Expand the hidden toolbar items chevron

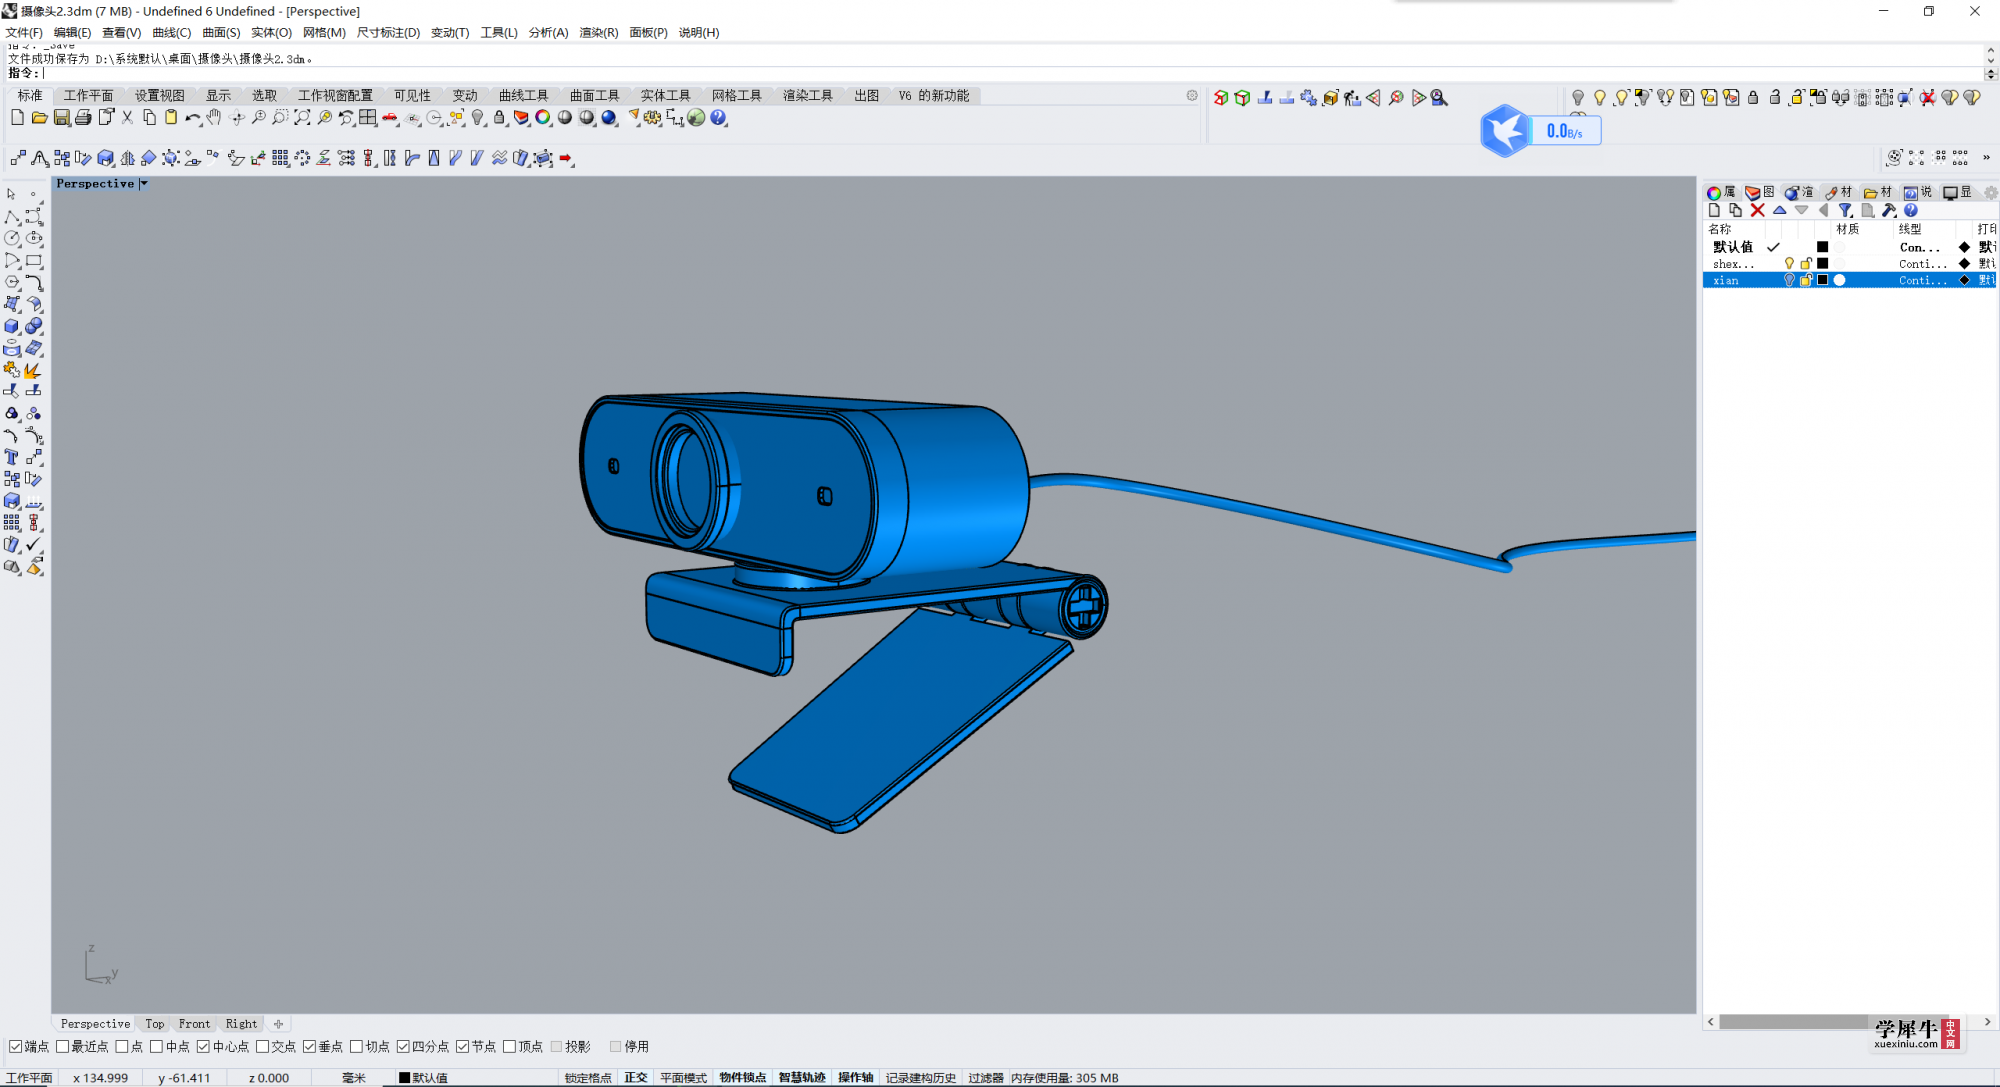point(1986,158)
